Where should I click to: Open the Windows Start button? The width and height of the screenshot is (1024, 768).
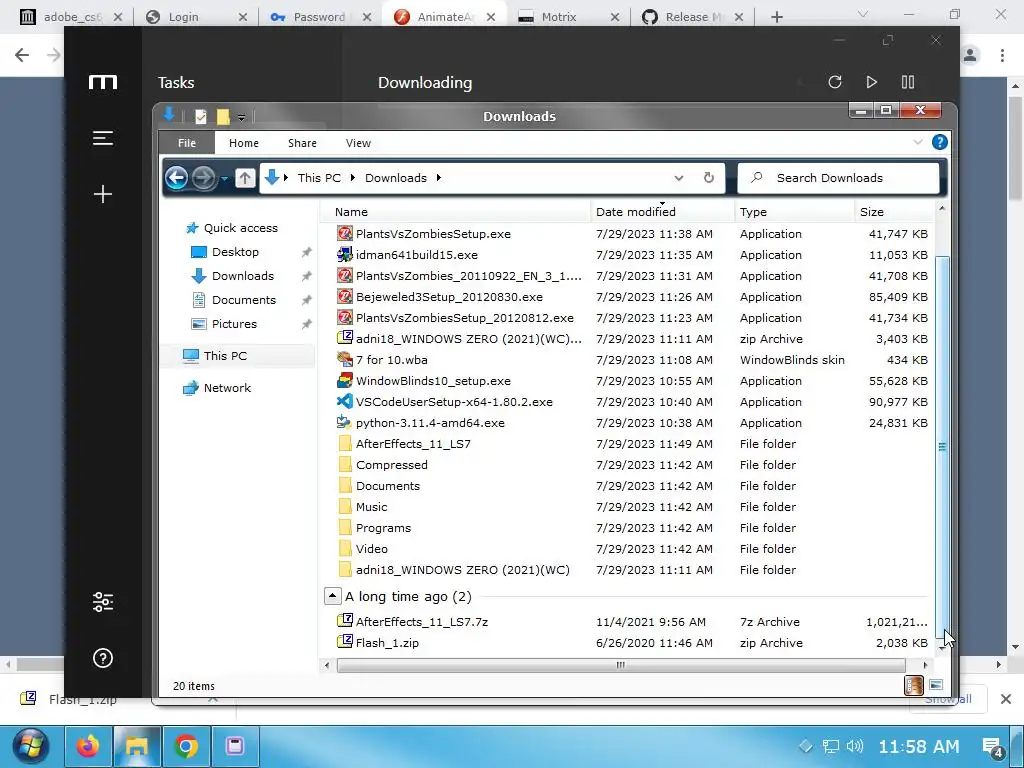click(30, 746)
